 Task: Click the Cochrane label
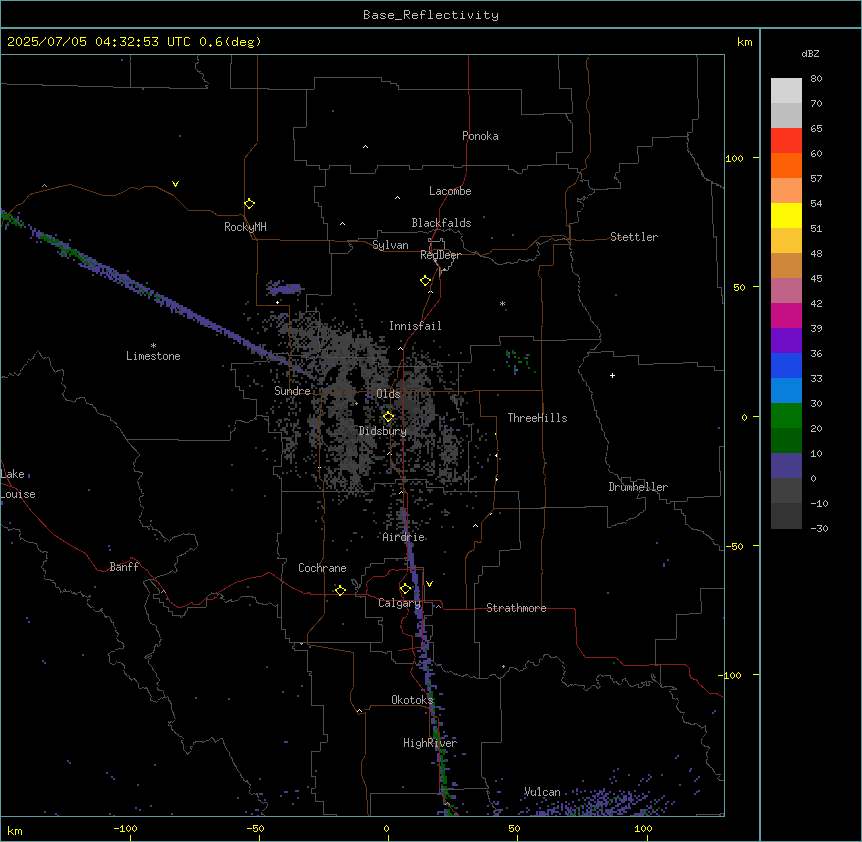322,568
